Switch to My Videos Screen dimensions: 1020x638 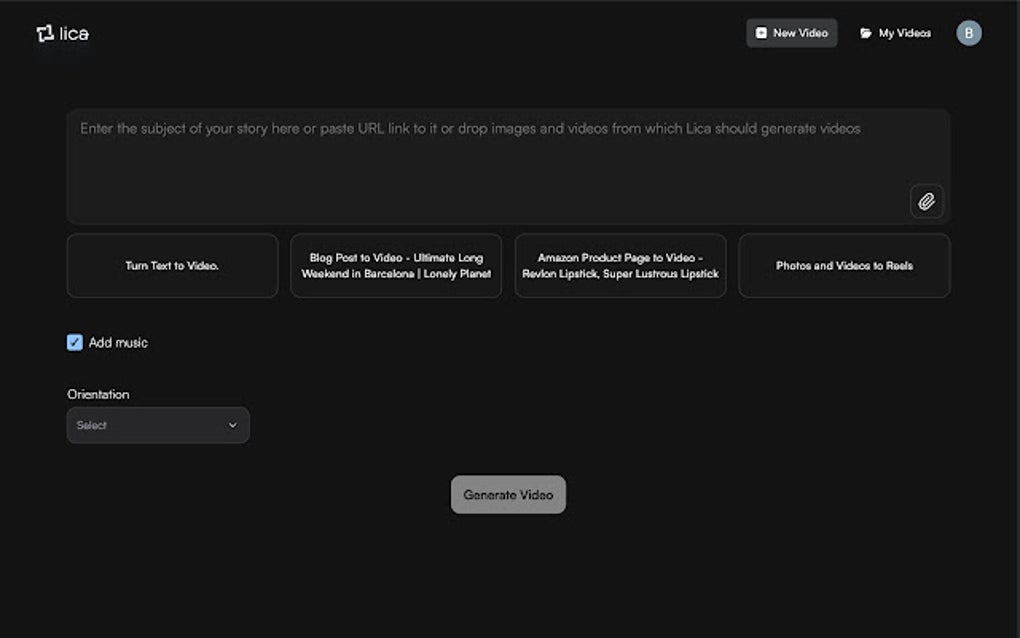click(x=895, y=32)
